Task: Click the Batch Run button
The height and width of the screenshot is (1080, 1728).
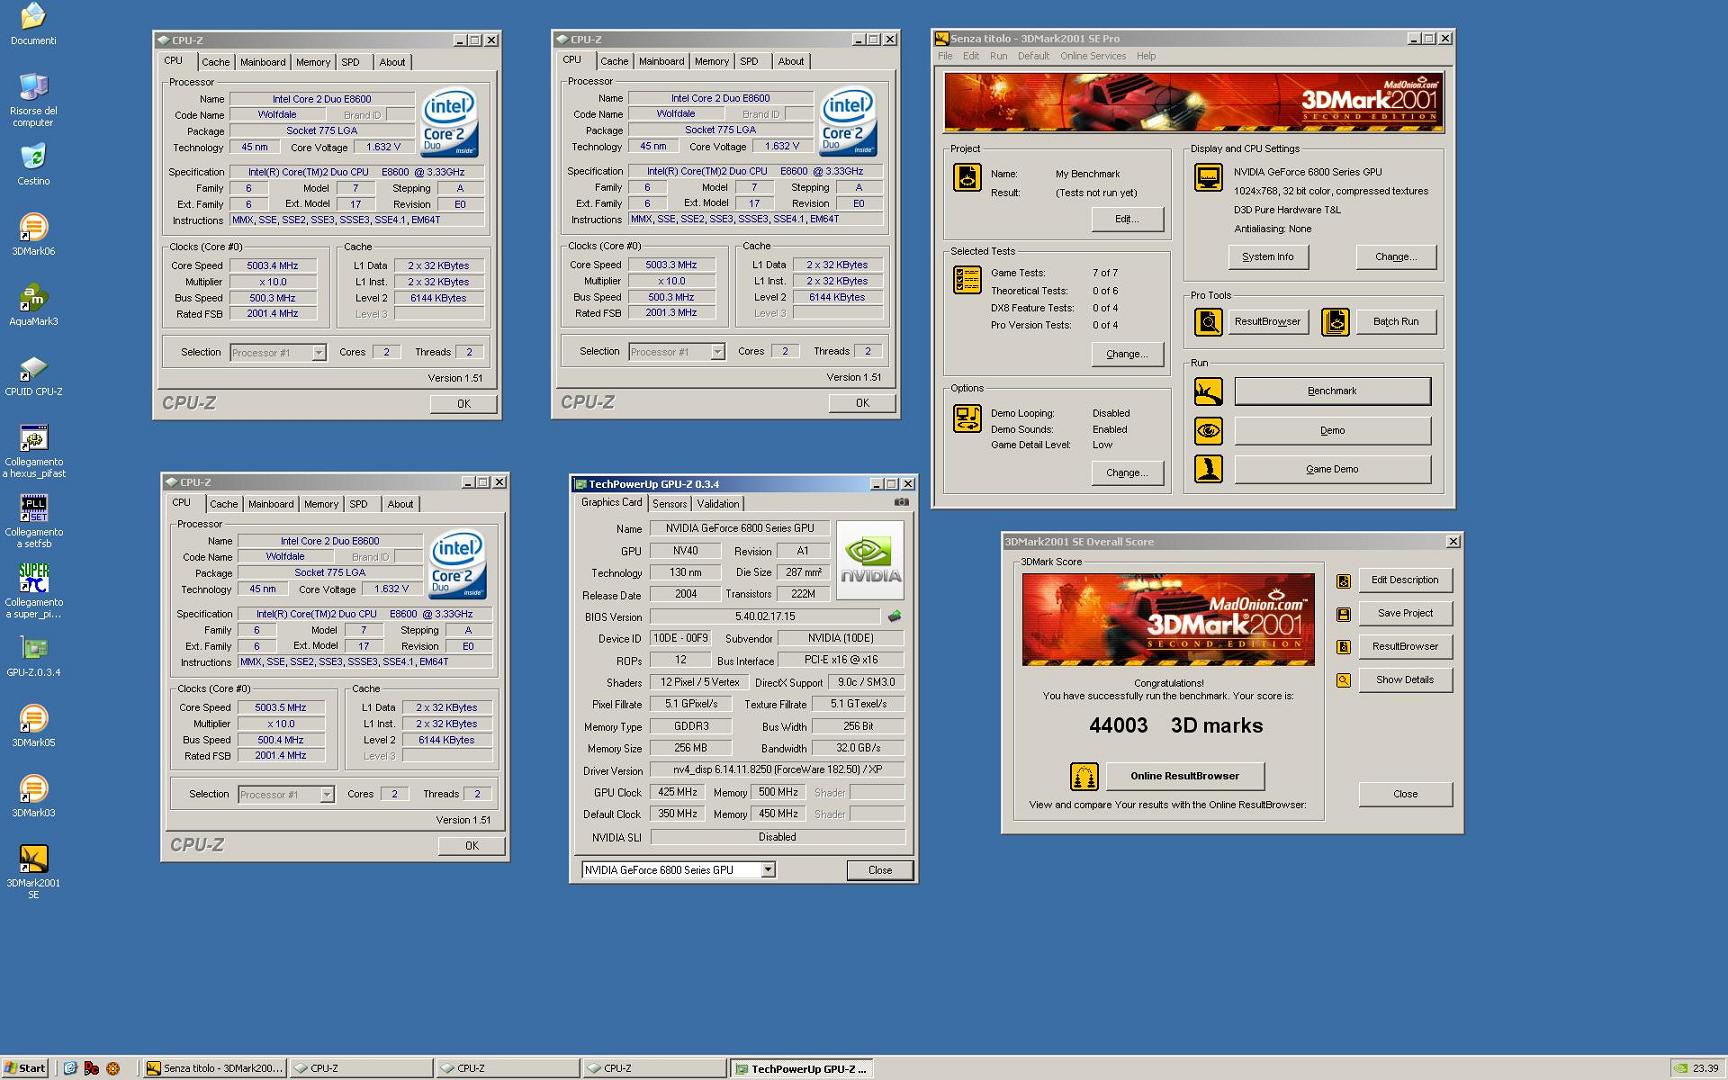Action: point(1396,322)
